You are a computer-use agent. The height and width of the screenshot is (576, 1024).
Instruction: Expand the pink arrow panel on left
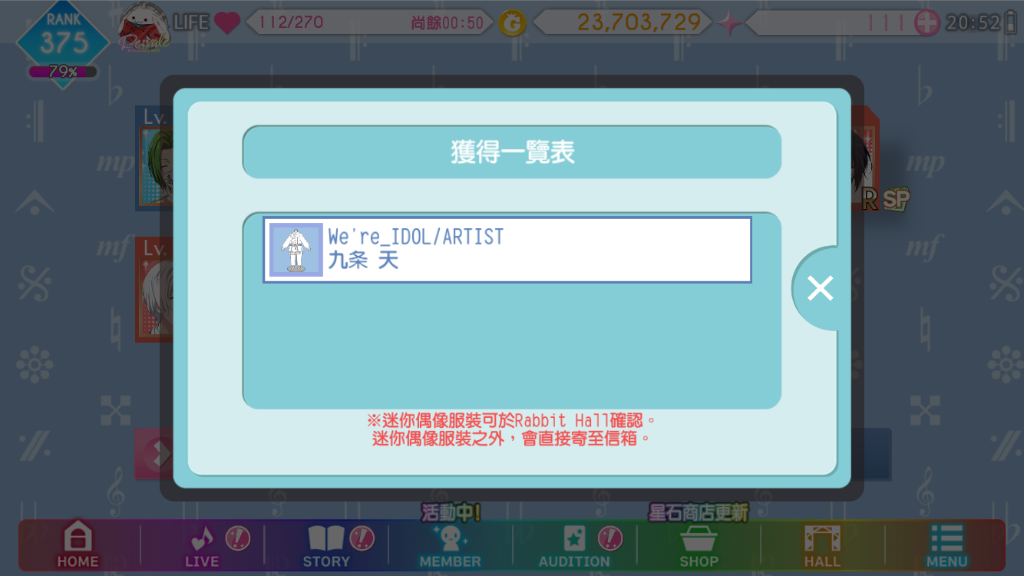155,454
